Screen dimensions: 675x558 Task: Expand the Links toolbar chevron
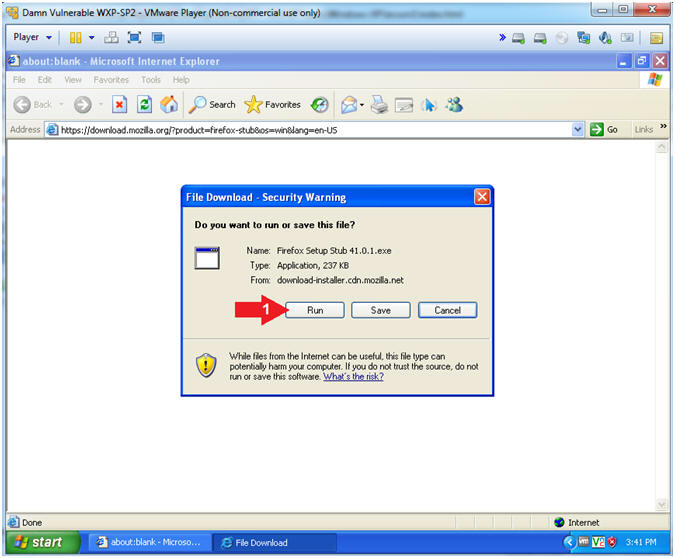click(663, 126)
